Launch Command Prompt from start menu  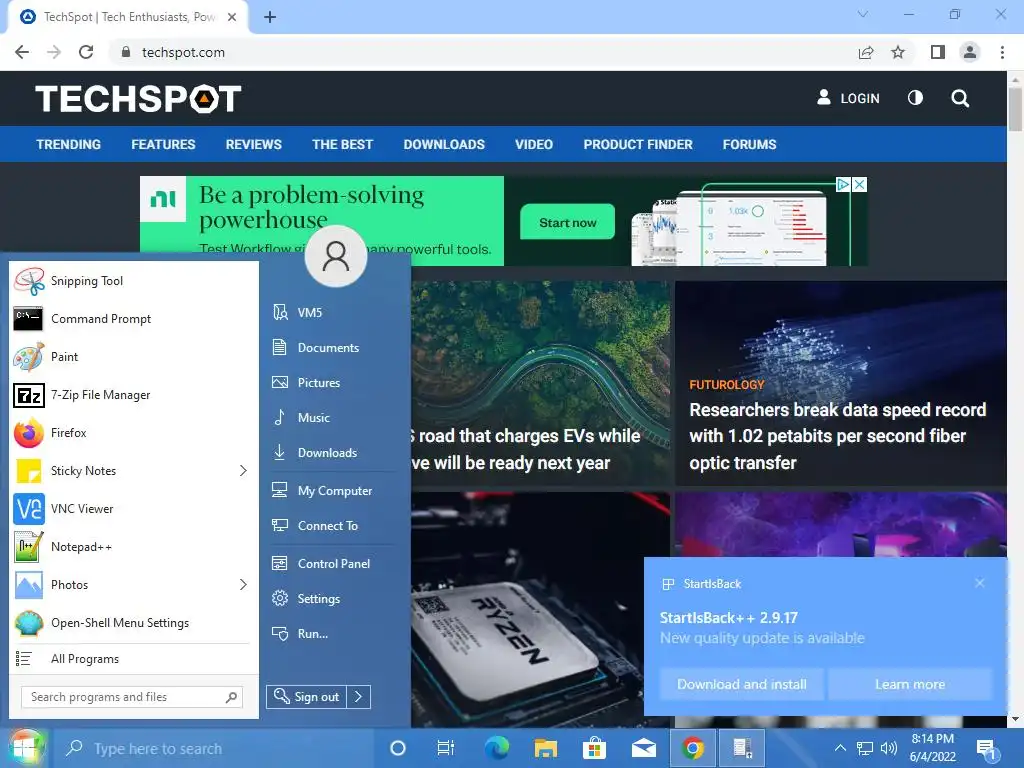tap(133, 319)
